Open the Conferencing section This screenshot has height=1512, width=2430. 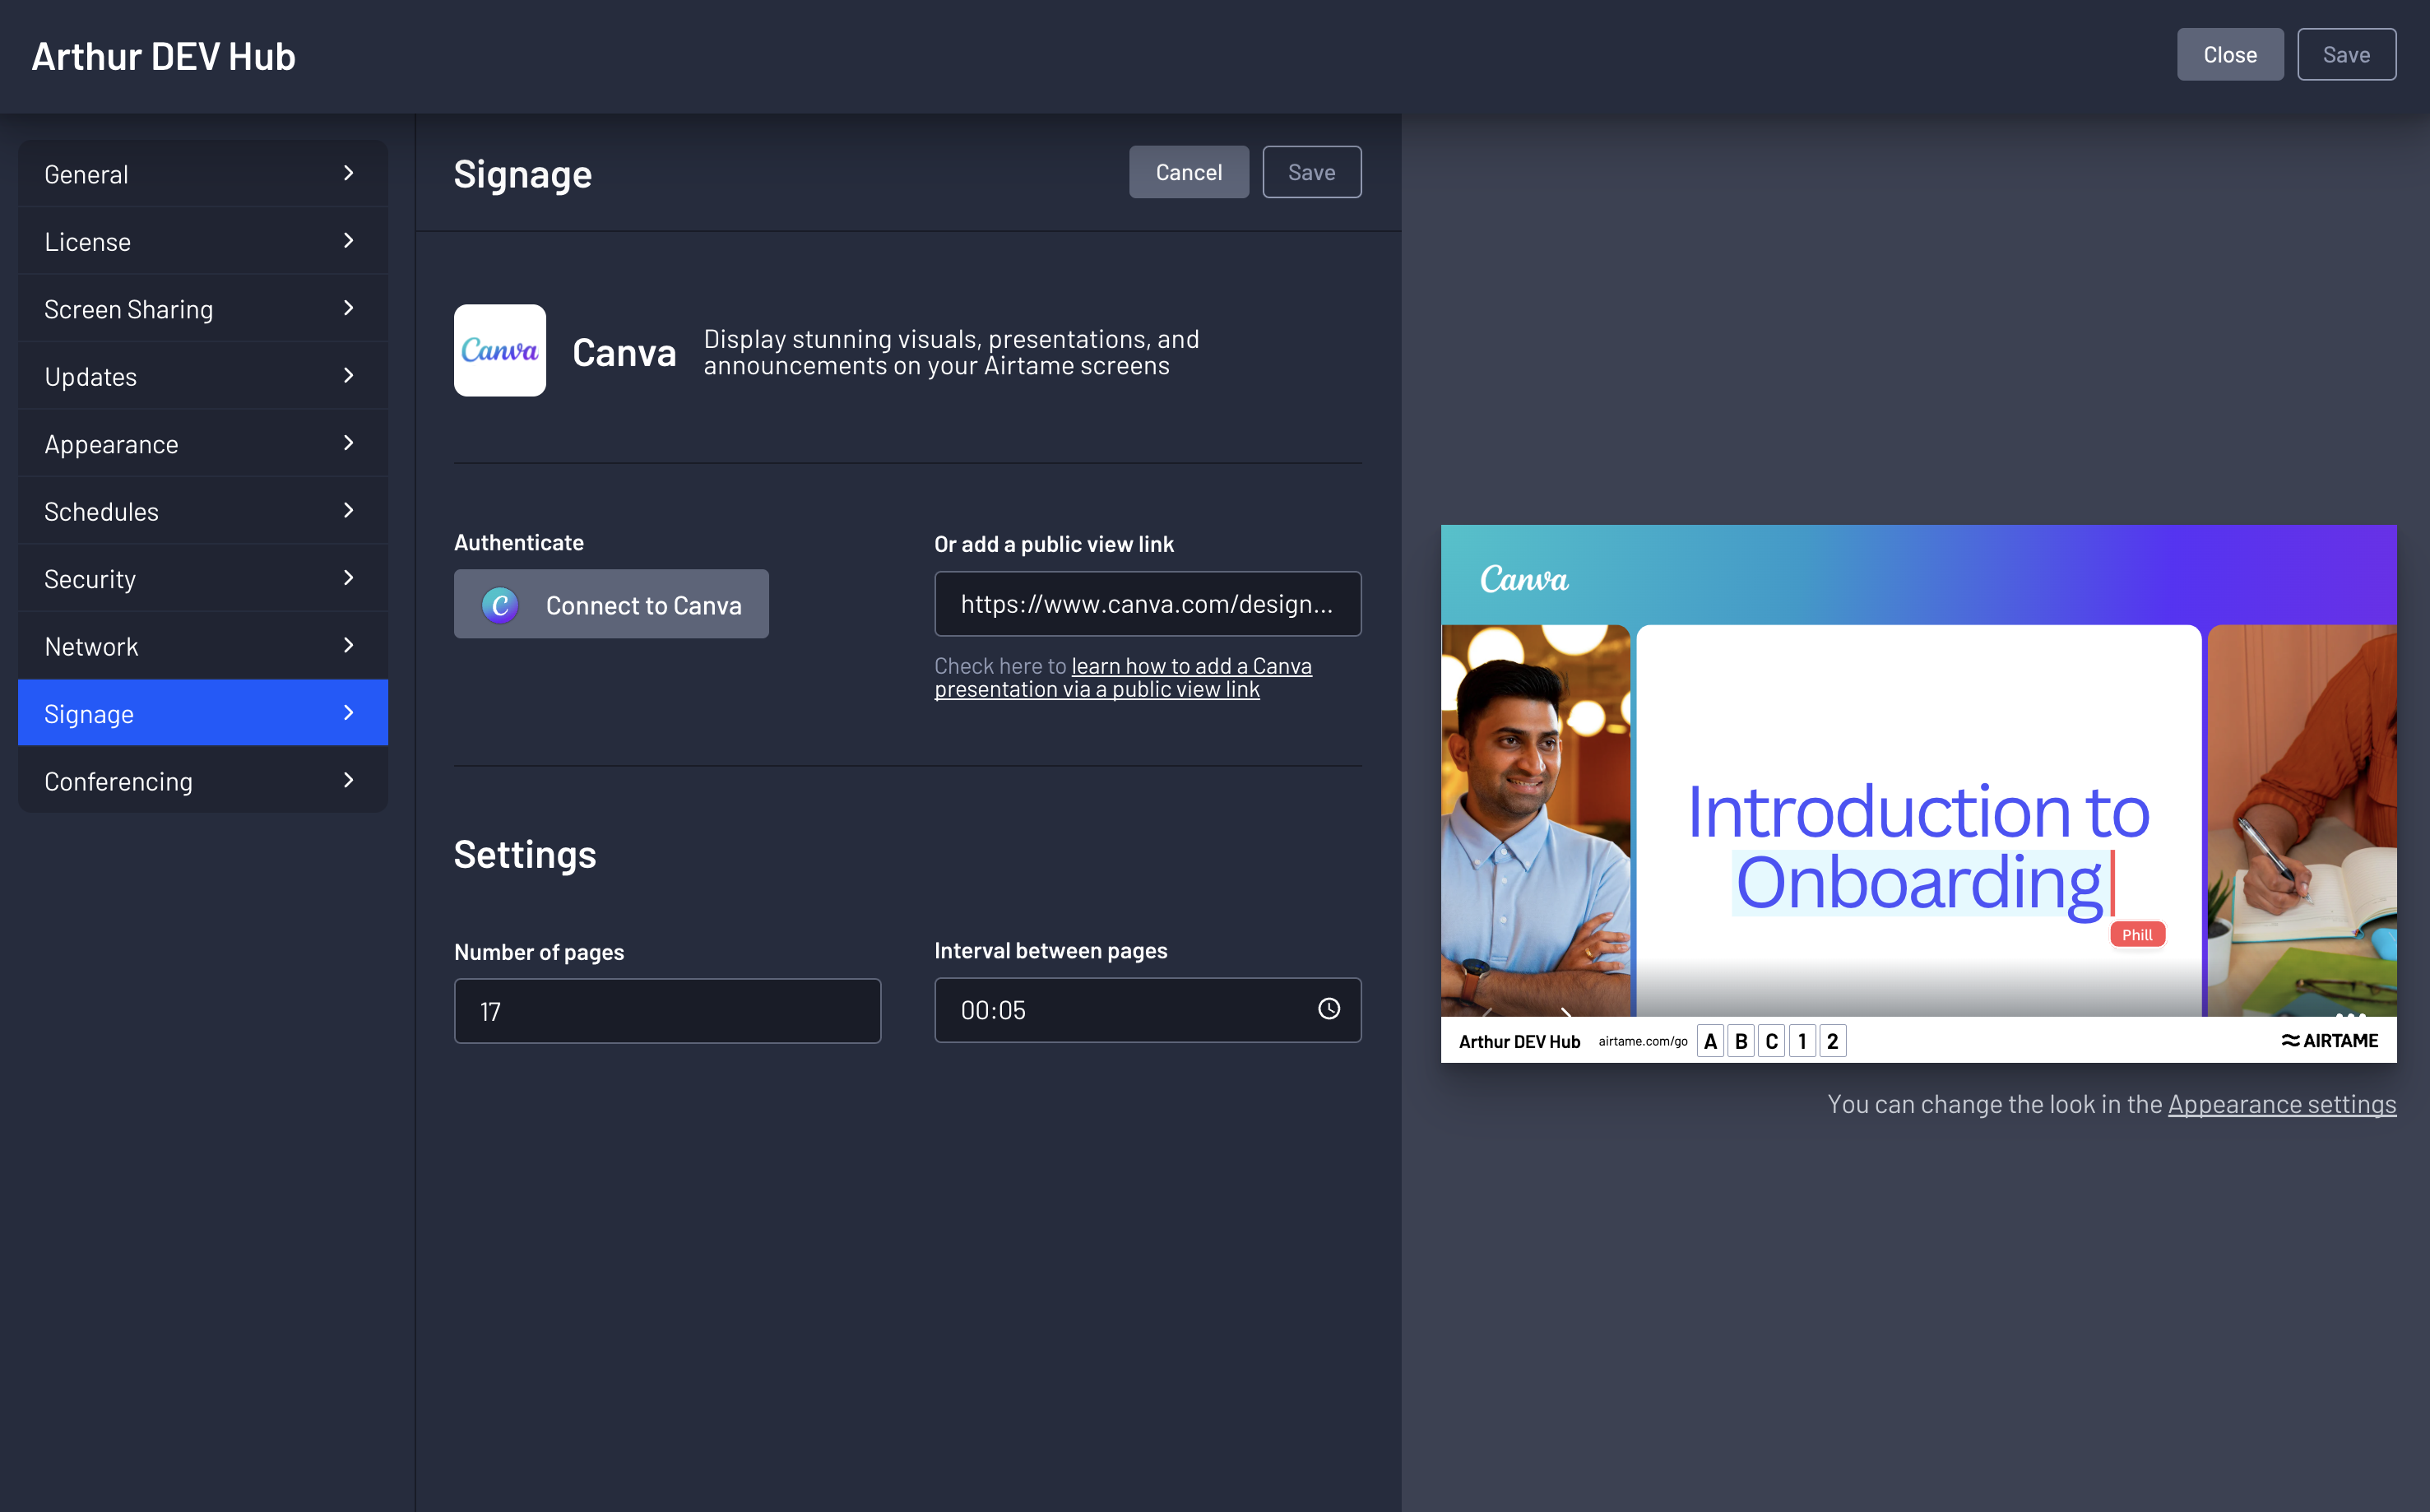click(x=203, y=781)
